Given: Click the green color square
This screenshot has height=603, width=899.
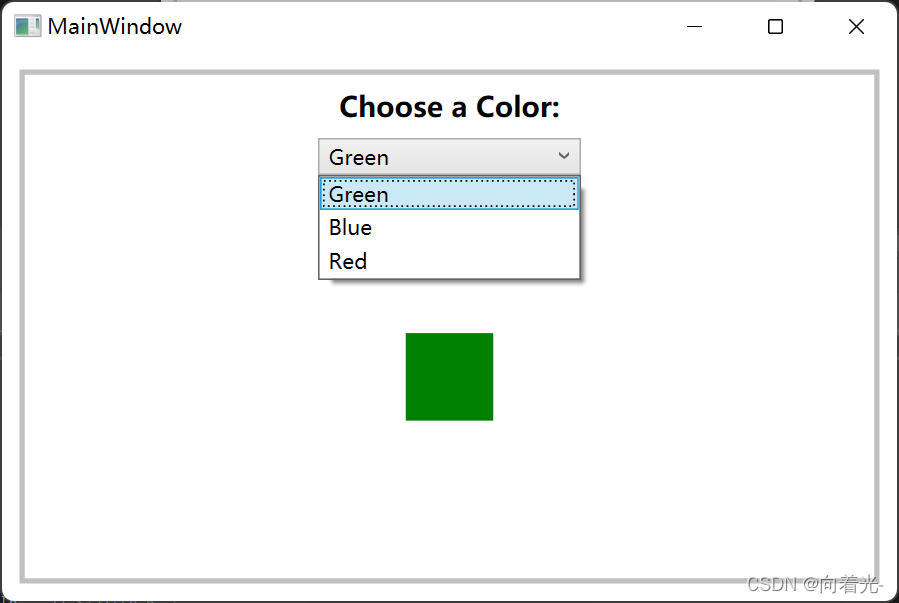Looking at the screenshot, I should click(449, 377).
